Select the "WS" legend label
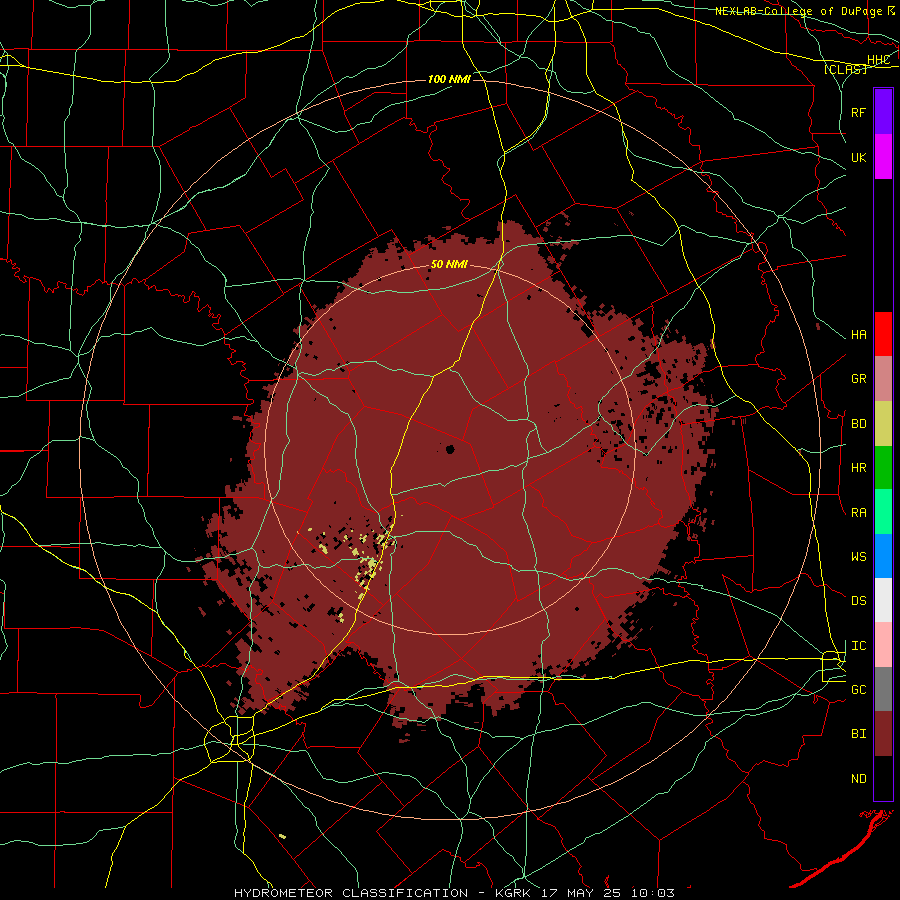 (x=858, y=556)
